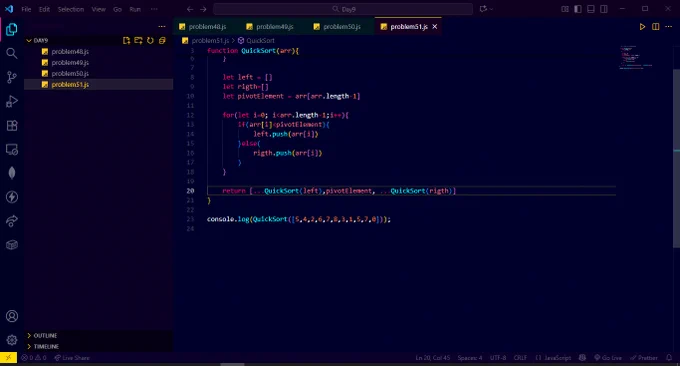The height and width of the screenshot is (366, 680).
Task: Refresh the DAY9 explorer
Action: [x=150, y=40]
